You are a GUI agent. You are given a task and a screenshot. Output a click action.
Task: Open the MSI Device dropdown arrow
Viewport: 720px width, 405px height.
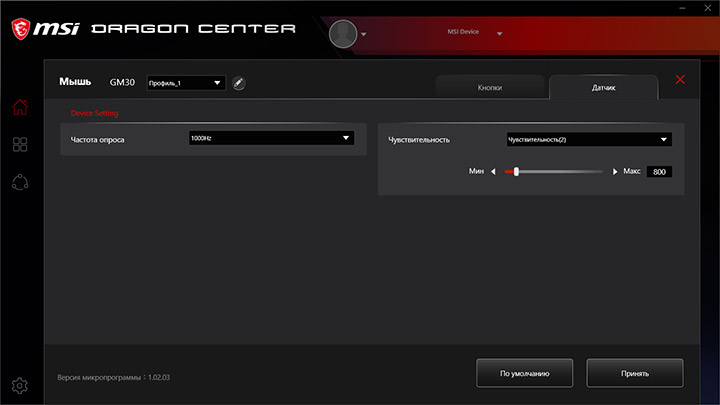pos(500,34)
